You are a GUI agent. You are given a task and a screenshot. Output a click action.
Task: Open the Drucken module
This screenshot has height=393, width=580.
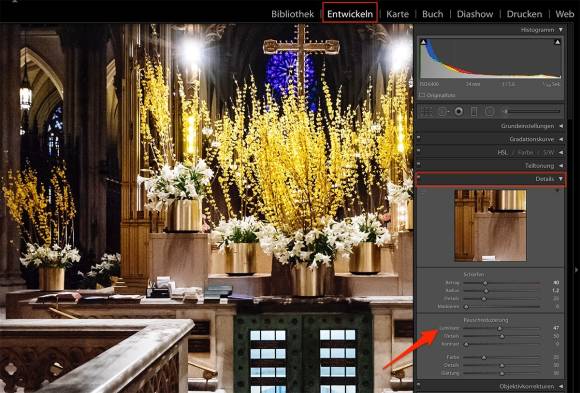coord(524,14)
